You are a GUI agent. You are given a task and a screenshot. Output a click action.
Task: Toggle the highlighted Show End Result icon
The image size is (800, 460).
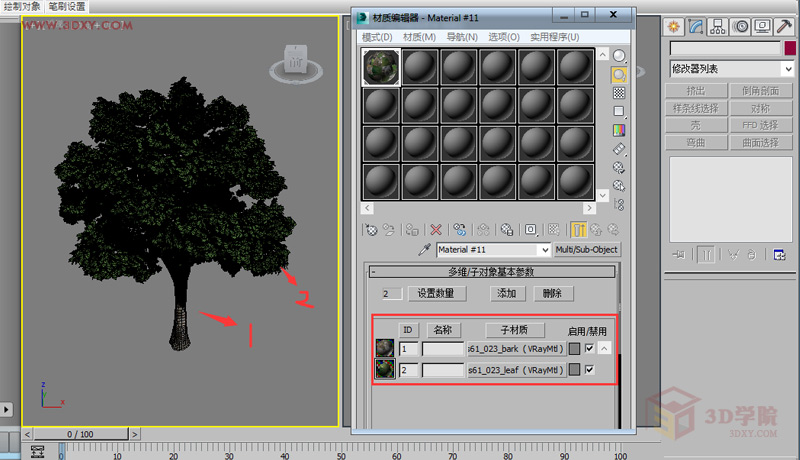[579, 230]
